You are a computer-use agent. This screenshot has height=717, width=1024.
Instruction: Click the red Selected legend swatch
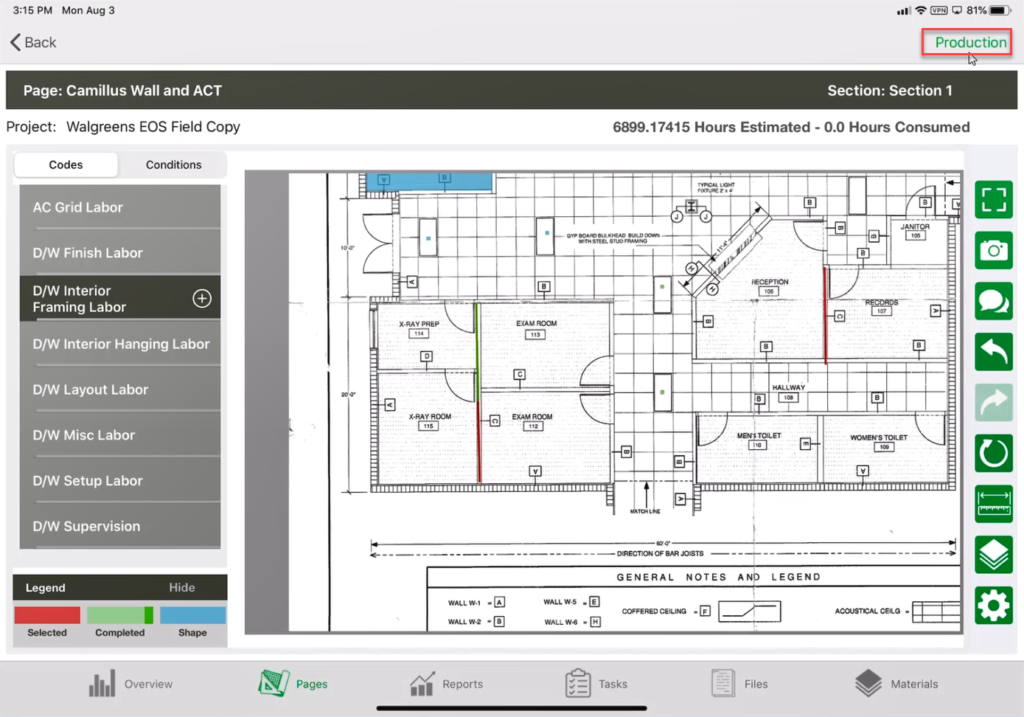[47, 616]
